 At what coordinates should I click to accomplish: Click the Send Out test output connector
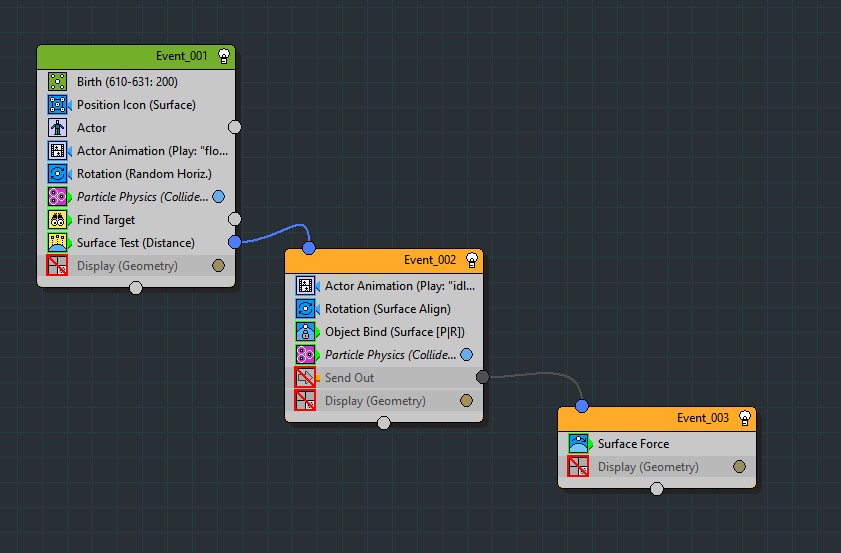[x=483, y=377]
